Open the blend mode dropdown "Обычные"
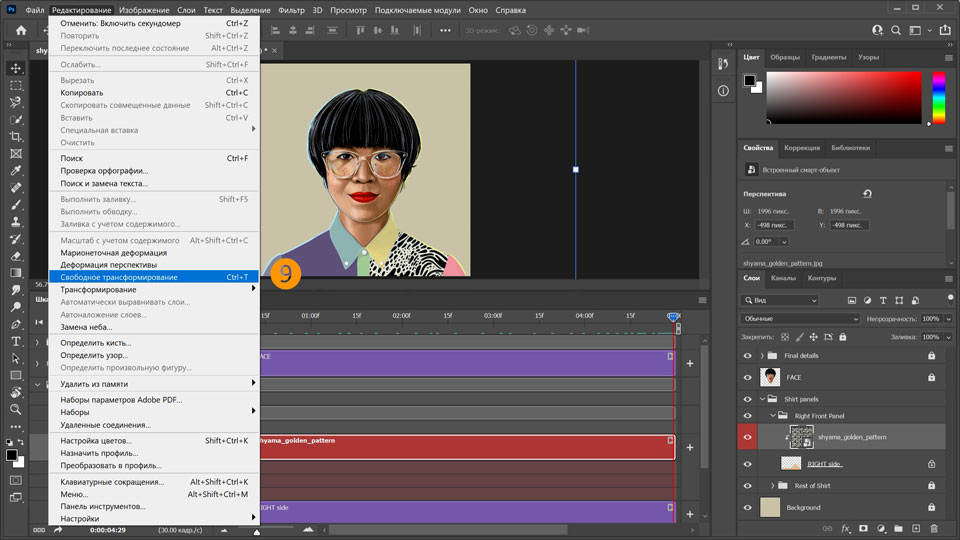The height and width of the screenshot is (540, 960). (800, 319)
